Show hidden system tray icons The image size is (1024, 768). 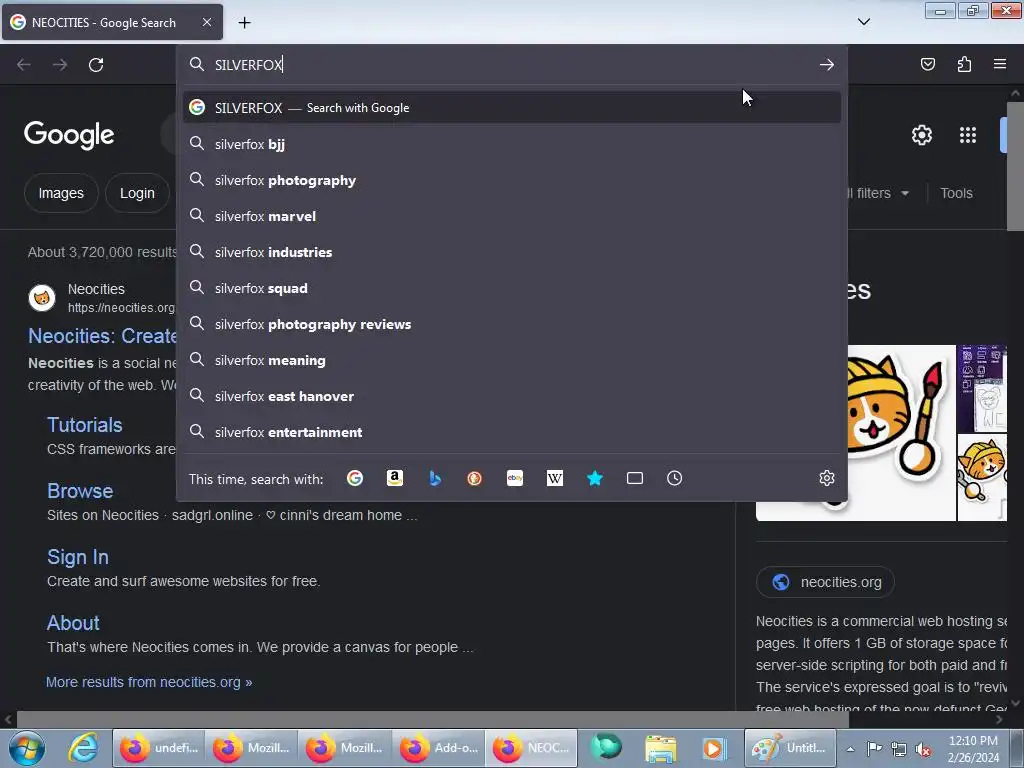click(850, 749)
